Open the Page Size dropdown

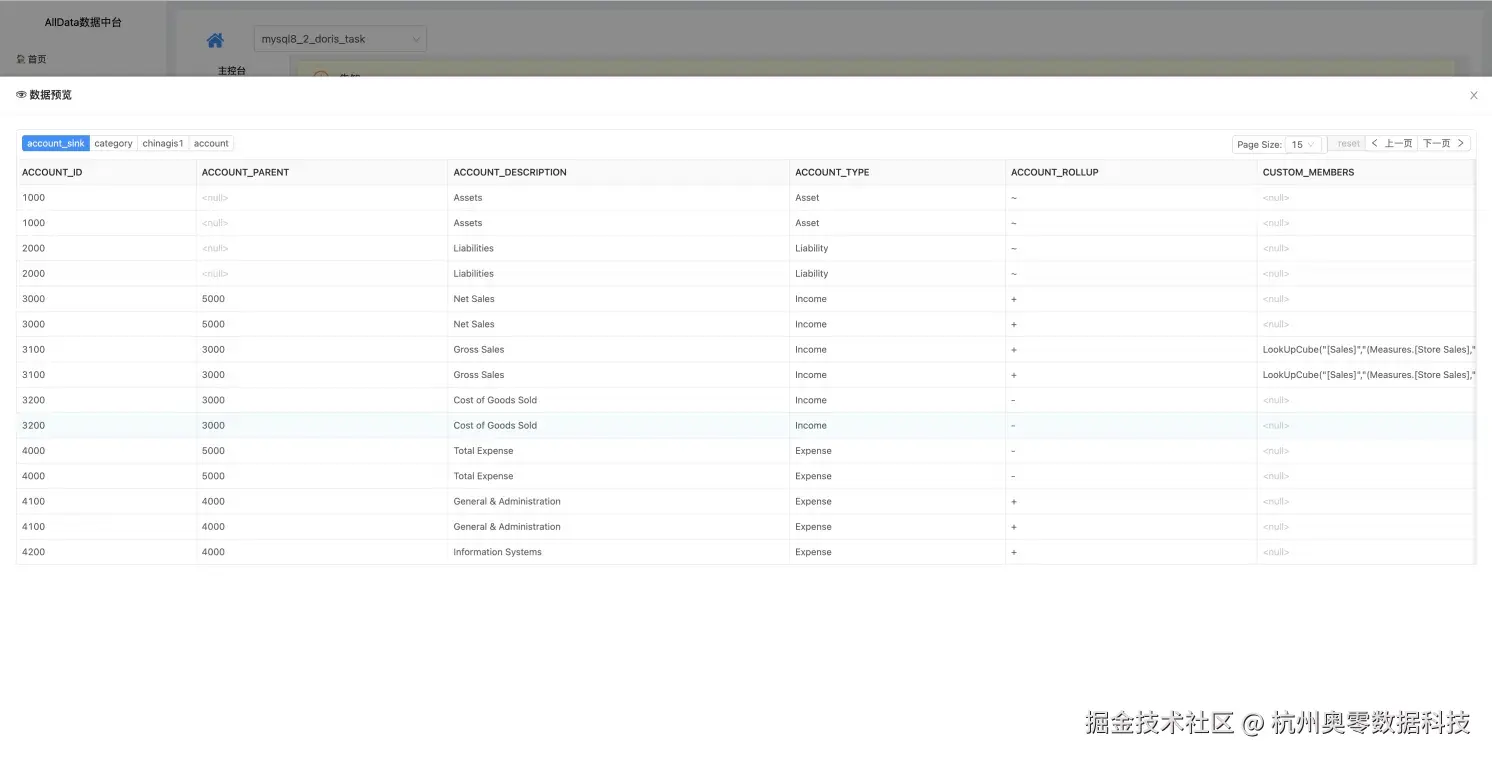[x=1304, y=144]
